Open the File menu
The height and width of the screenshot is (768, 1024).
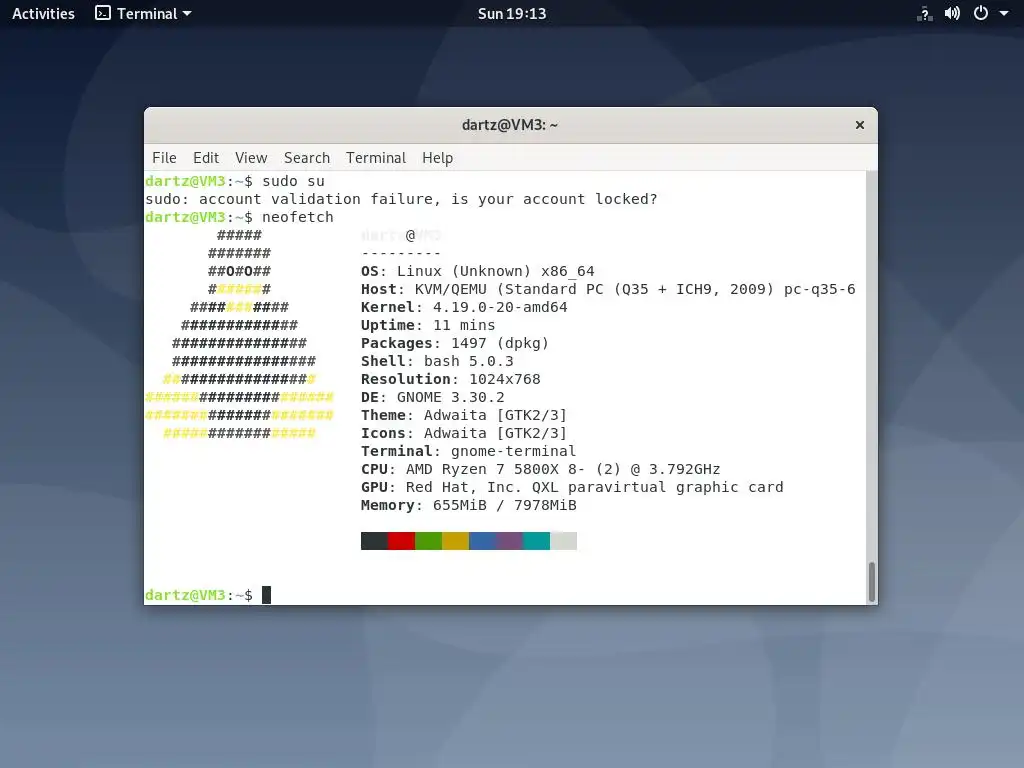164,158
